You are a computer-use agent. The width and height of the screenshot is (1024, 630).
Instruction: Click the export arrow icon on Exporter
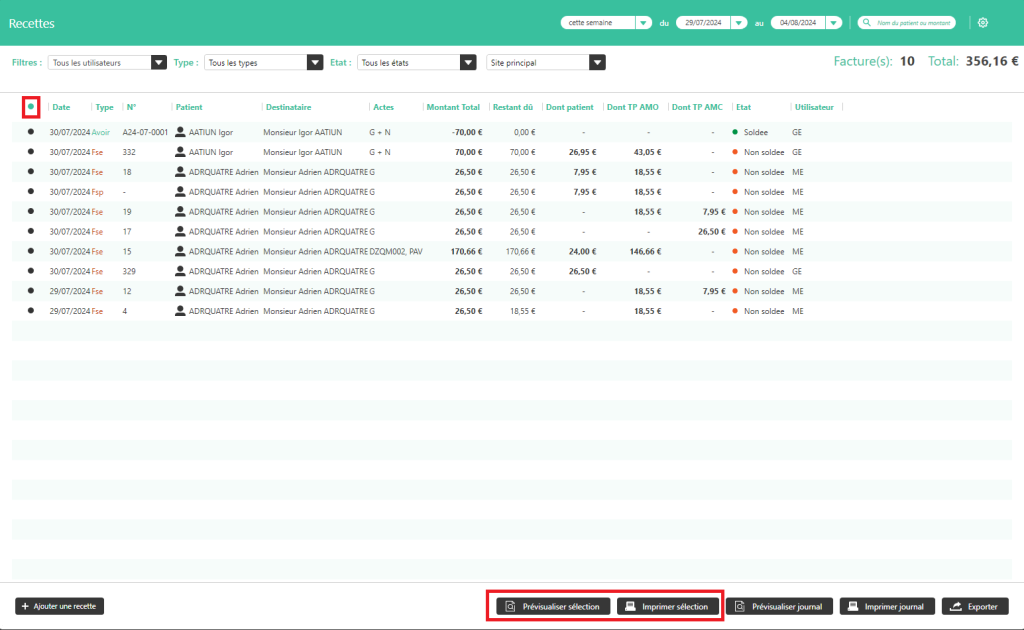(x=956, y=606)
